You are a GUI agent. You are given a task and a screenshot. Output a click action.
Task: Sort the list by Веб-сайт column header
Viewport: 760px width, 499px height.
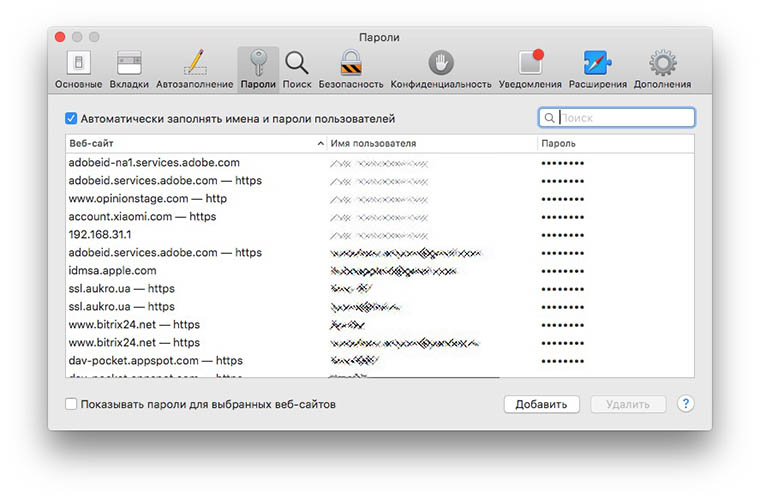tap(190, 144)
